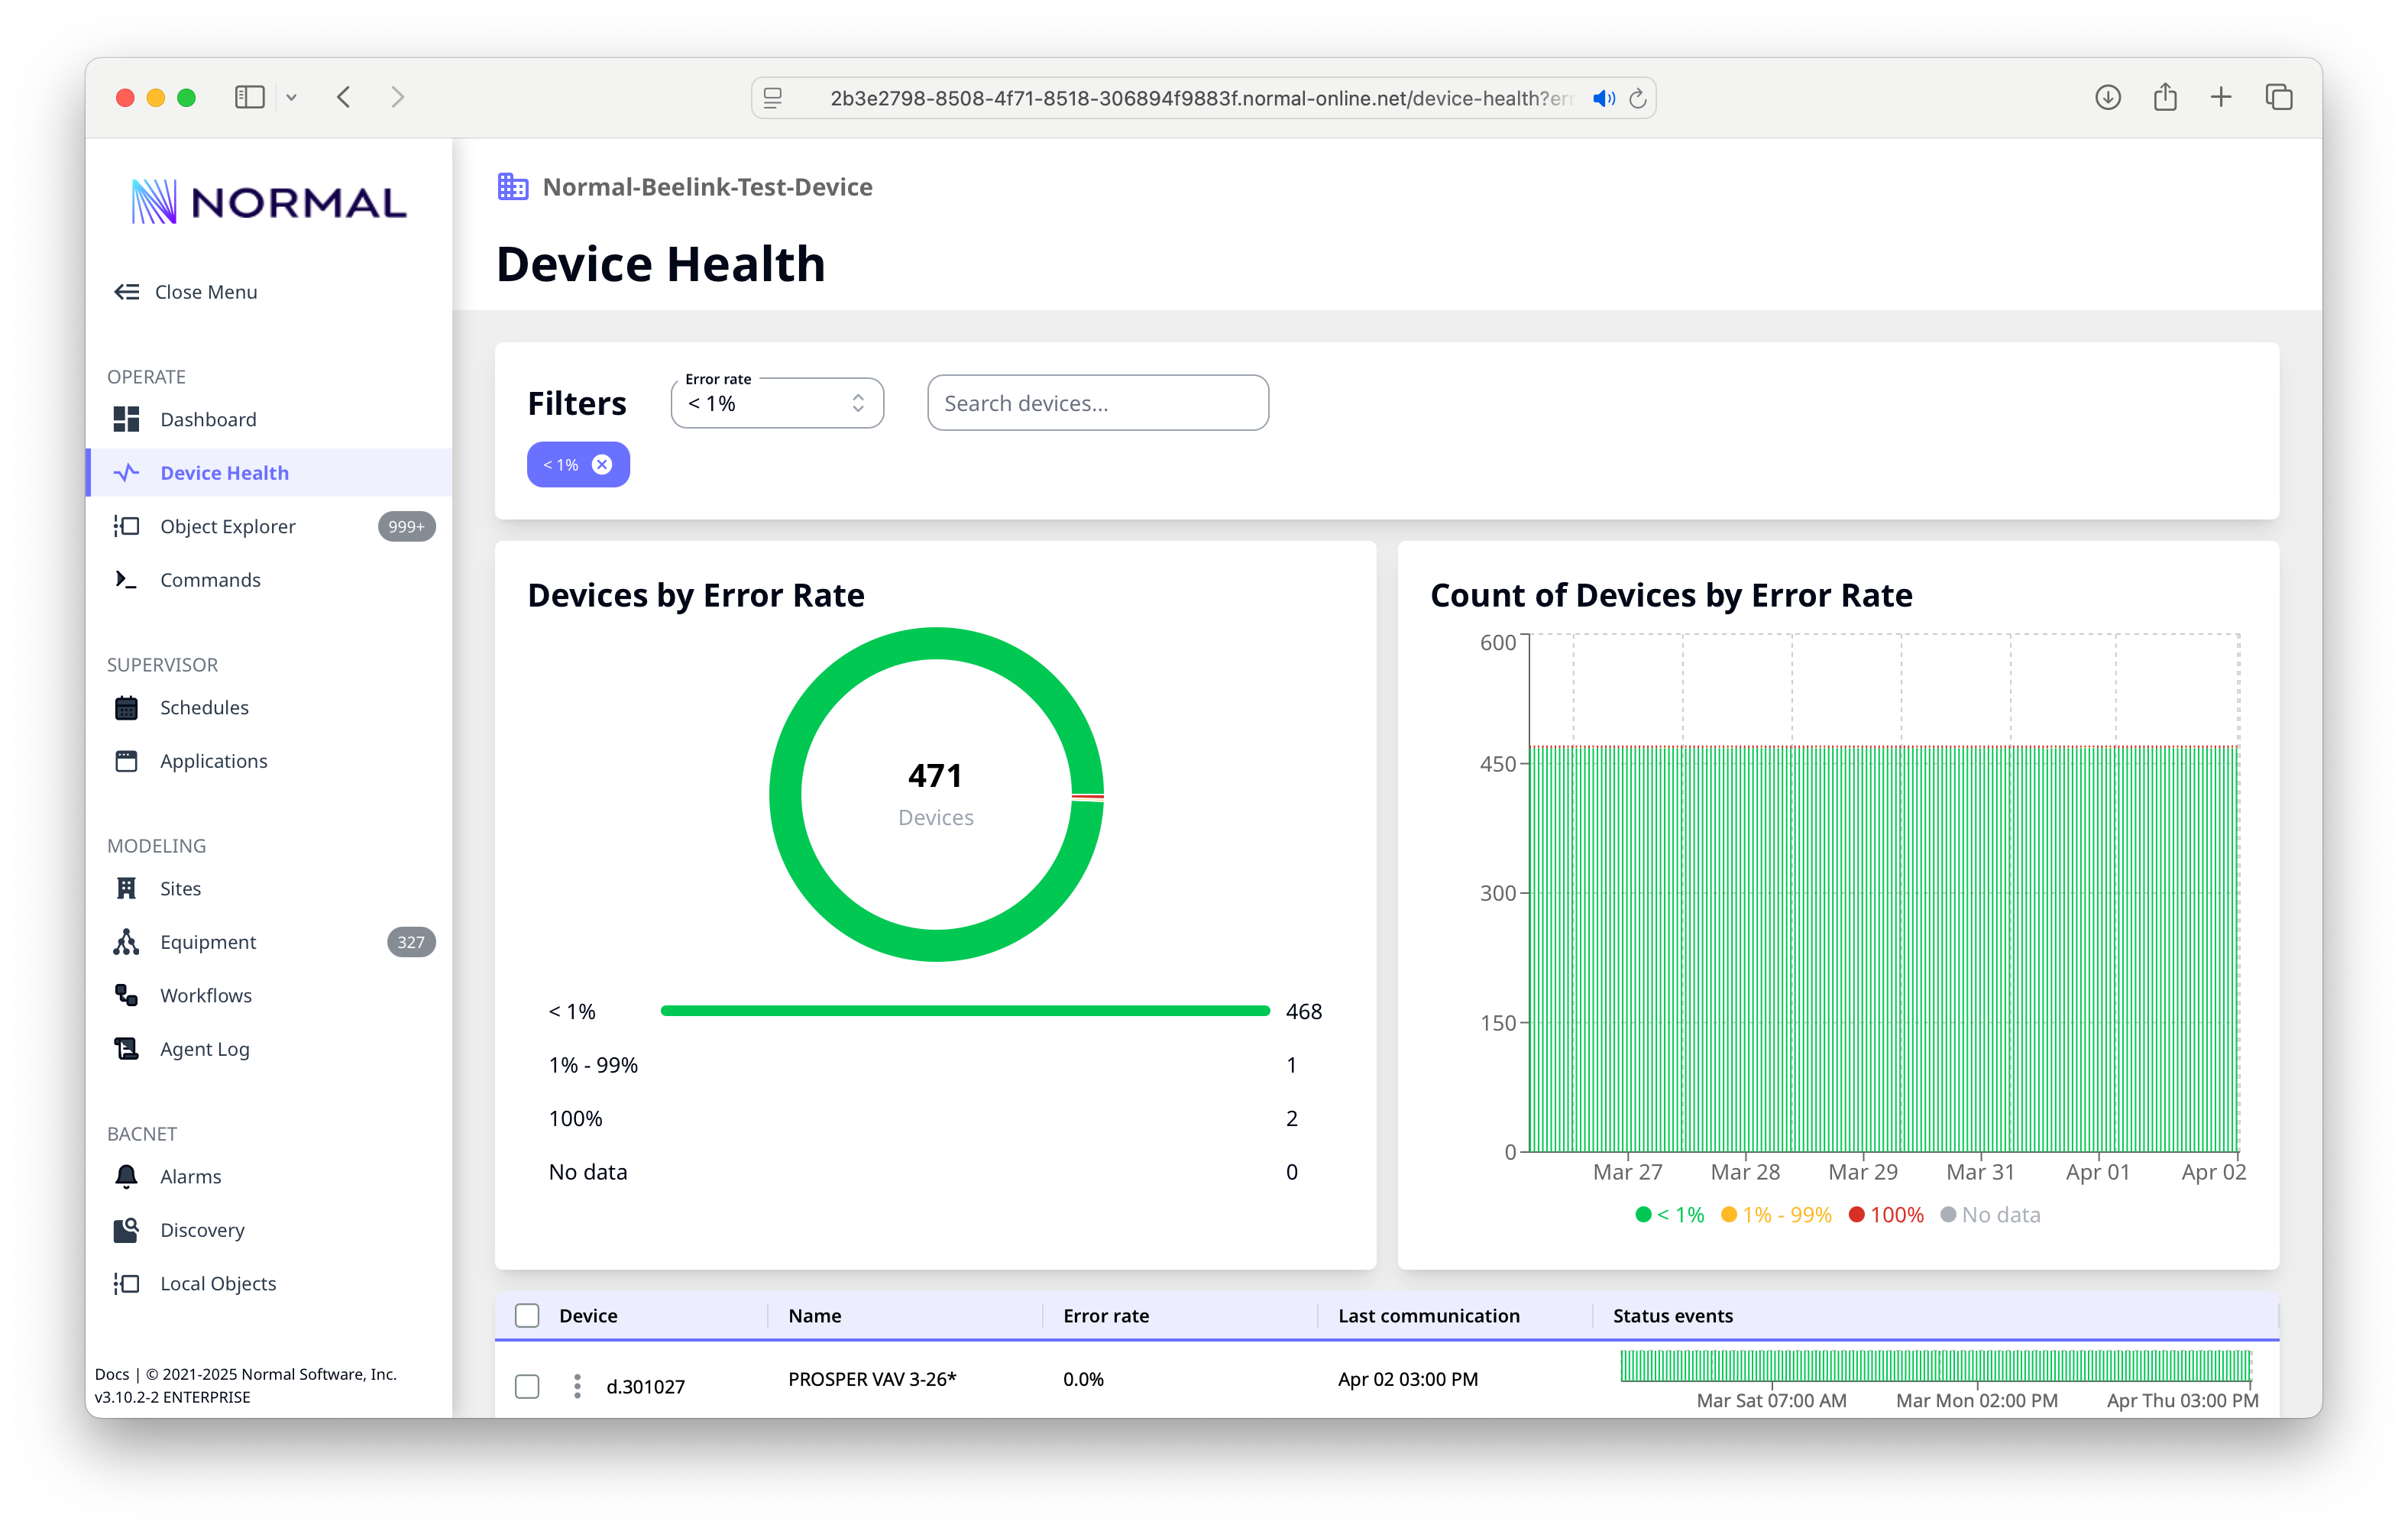Click the Commands terminal prompt icon
This screenshot has height=1531, width=2408.
coord(126,580)
